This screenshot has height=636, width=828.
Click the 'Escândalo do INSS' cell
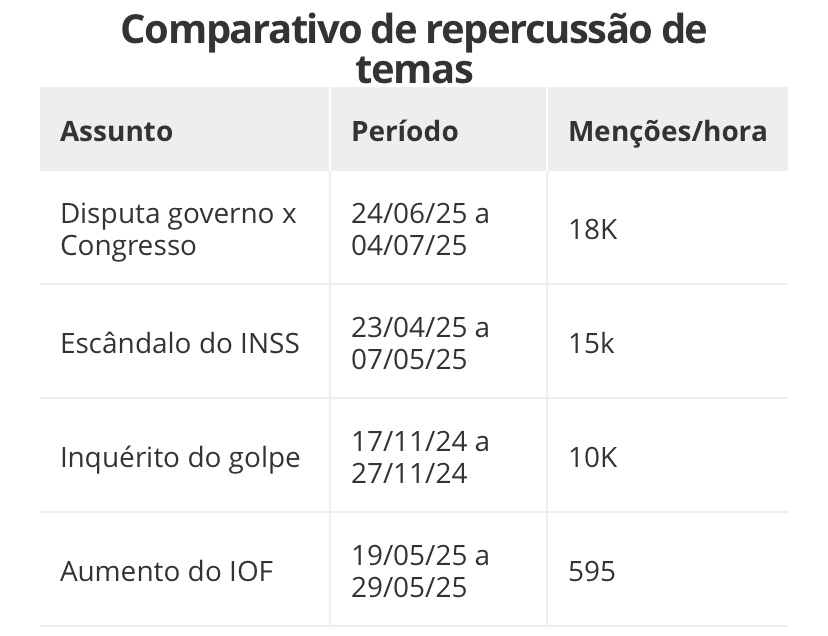point(180,343)
